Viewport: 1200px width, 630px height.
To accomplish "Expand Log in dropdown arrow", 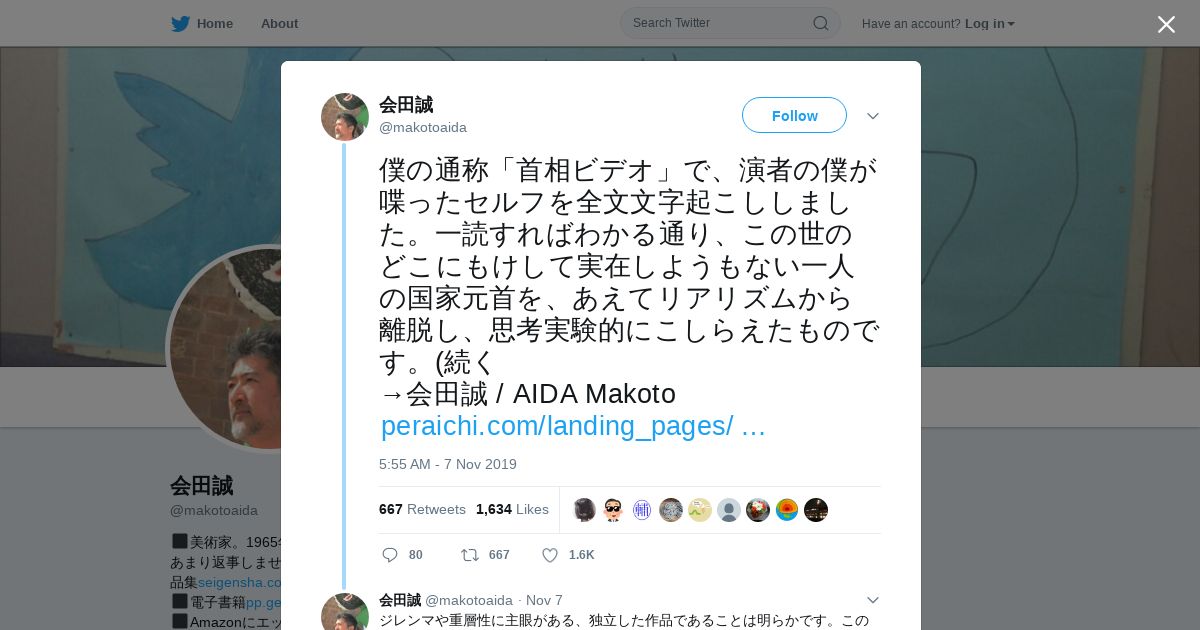I will (1011, 24).
